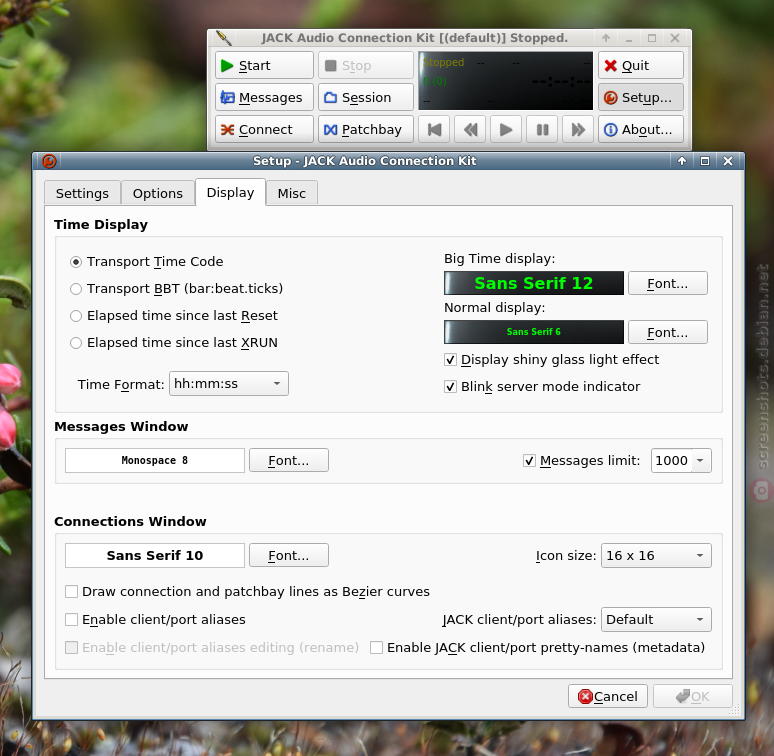Open the About... dialog
Viewport: 774px width, 756px height.
point(641,129)
